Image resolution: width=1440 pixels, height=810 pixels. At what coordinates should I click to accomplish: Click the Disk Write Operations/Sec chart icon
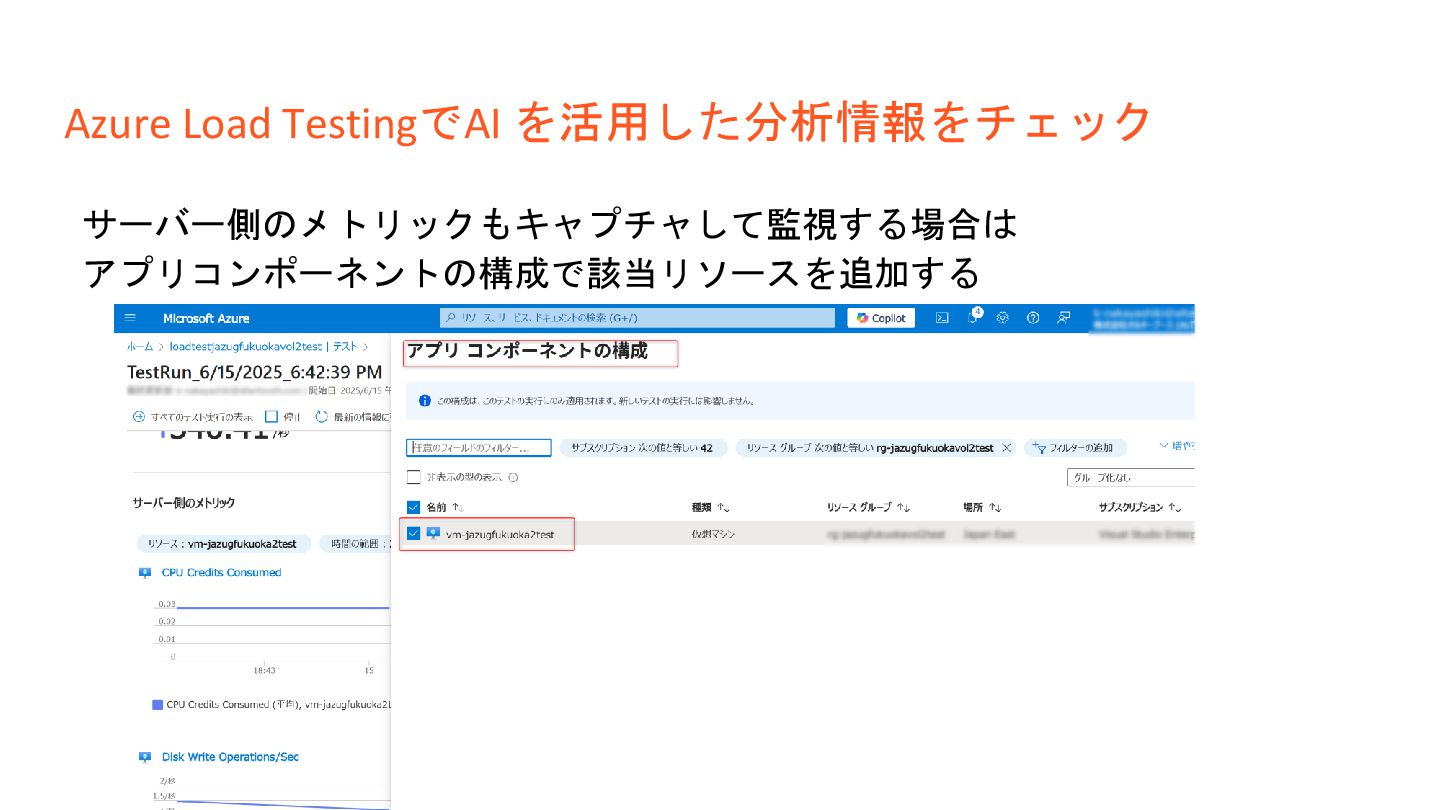tap(144, 757)
